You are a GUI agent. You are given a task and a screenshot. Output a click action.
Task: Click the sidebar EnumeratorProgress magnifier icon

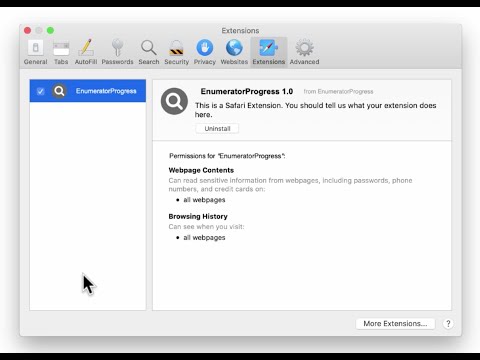59,91
